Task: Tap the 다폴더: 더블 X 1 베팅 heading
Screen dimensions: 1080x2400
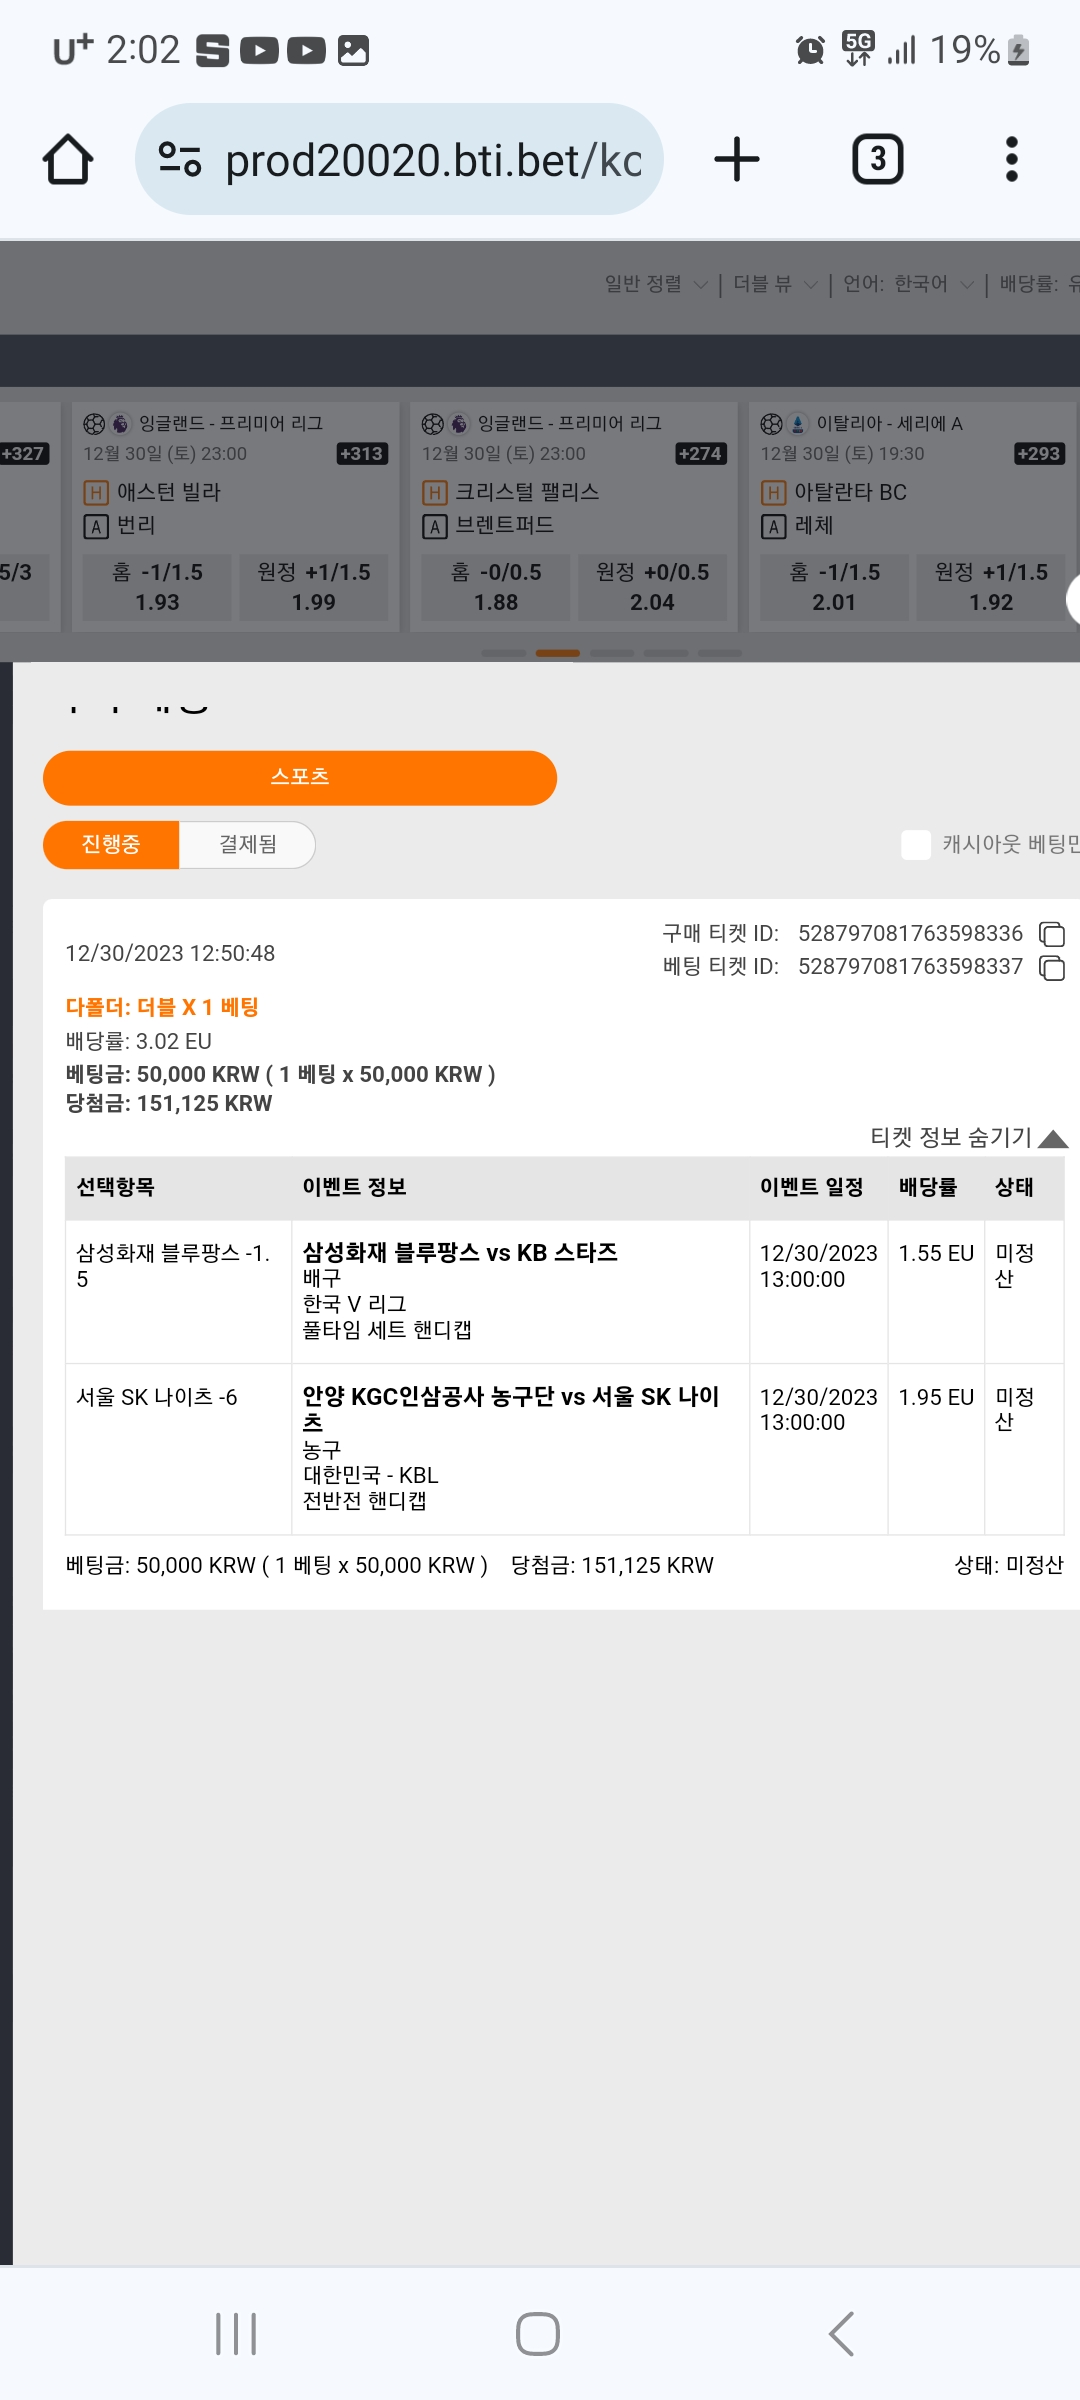Action: click(162, 1007)
